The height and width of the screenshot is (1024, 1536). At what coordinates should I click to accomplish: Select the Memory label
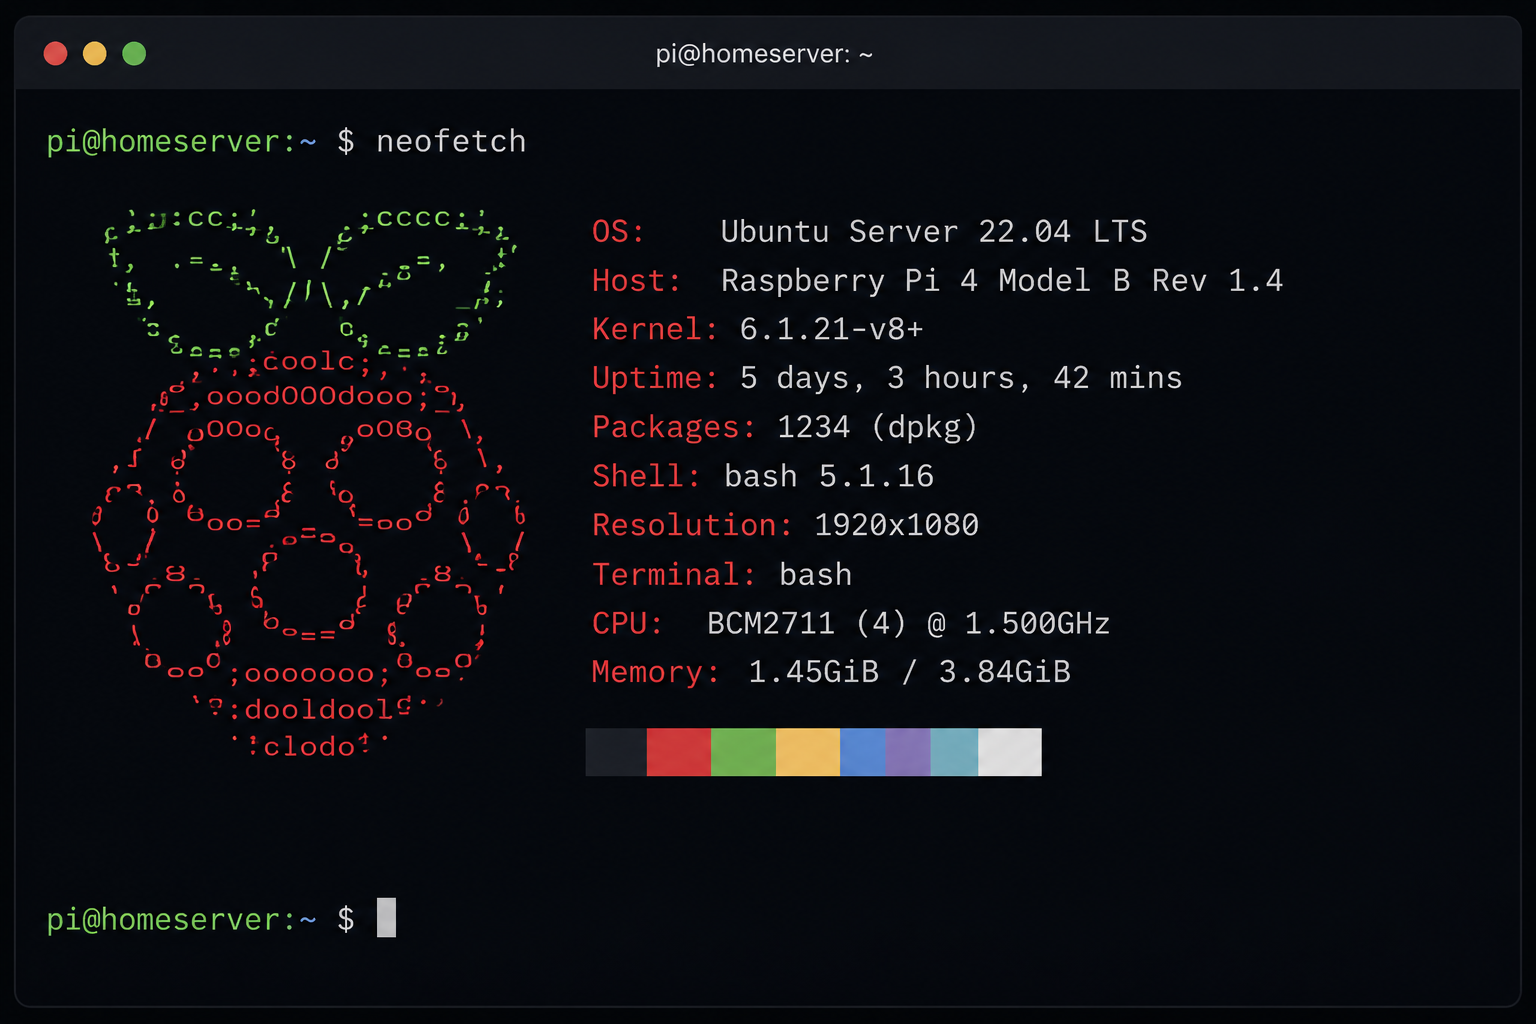click(655, 672)
